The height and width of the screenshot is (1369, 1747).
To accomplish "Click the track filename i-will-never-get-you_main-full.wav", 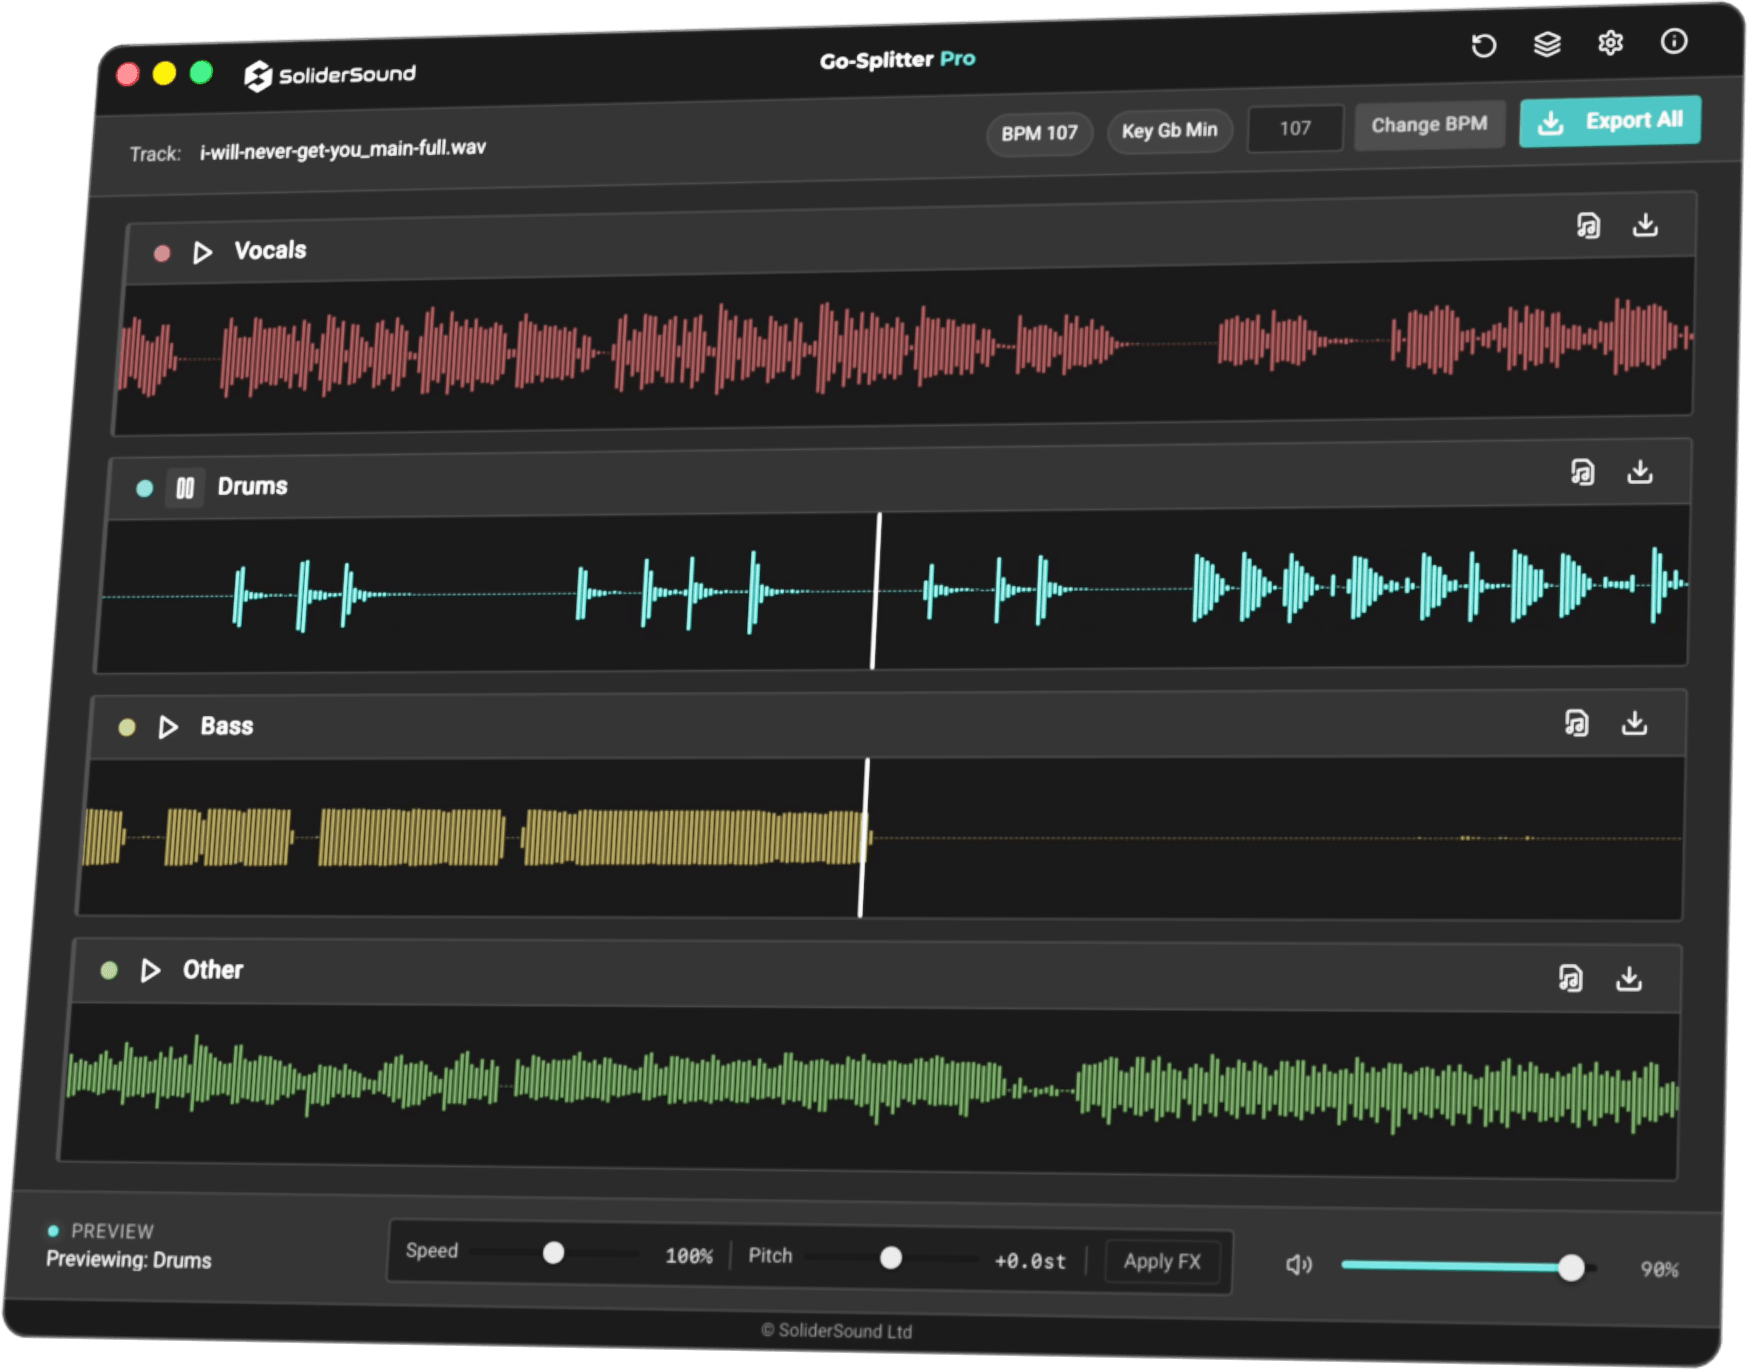I will click(x=343, y=149).
